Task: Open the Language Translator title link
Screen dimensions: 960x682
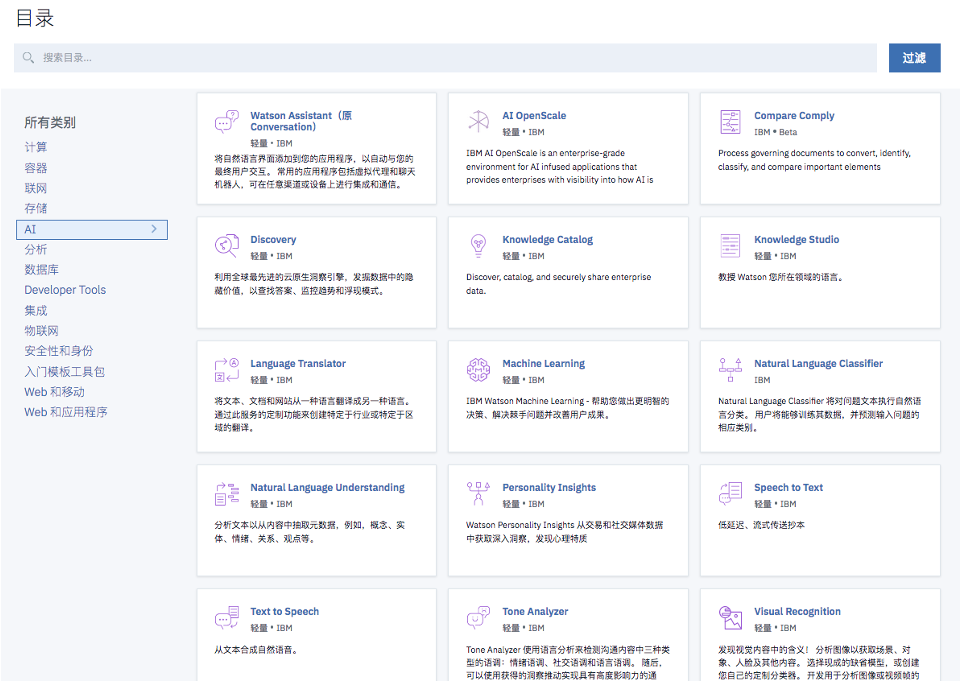Action: click(x=298, y=364)
